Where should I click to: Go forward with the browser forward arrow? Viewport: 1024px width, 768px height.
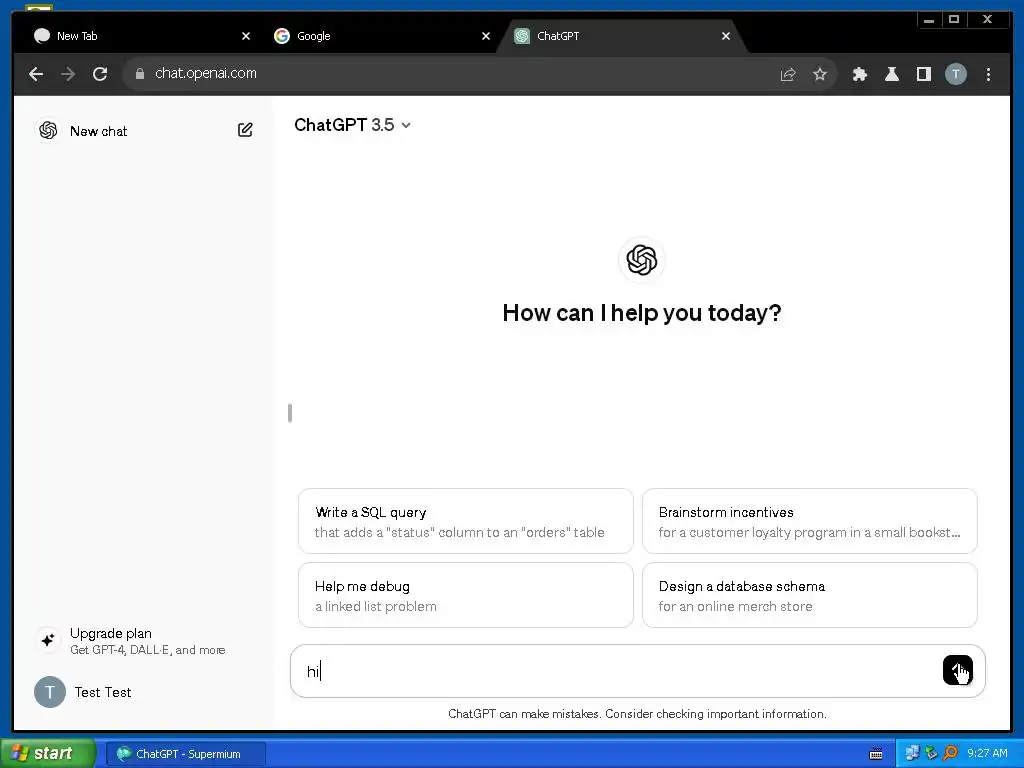click(x=68, y=74)
